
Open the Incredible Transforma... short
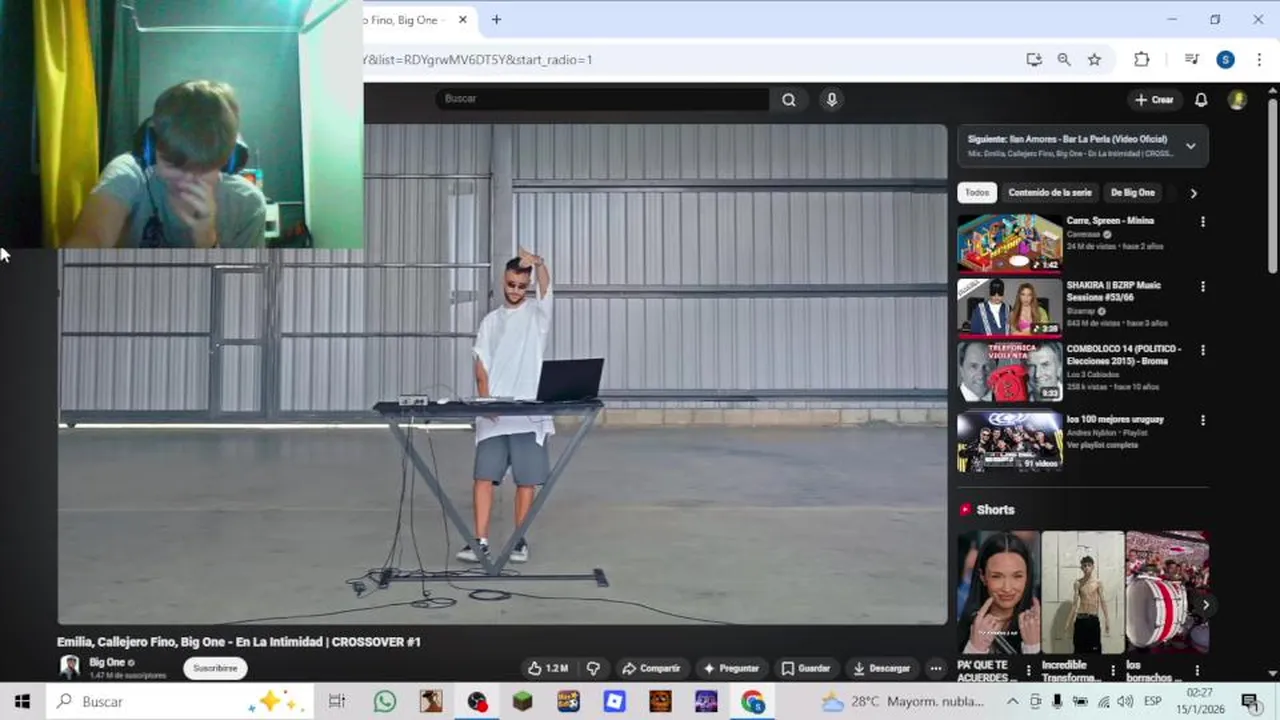coord(1083,592)
